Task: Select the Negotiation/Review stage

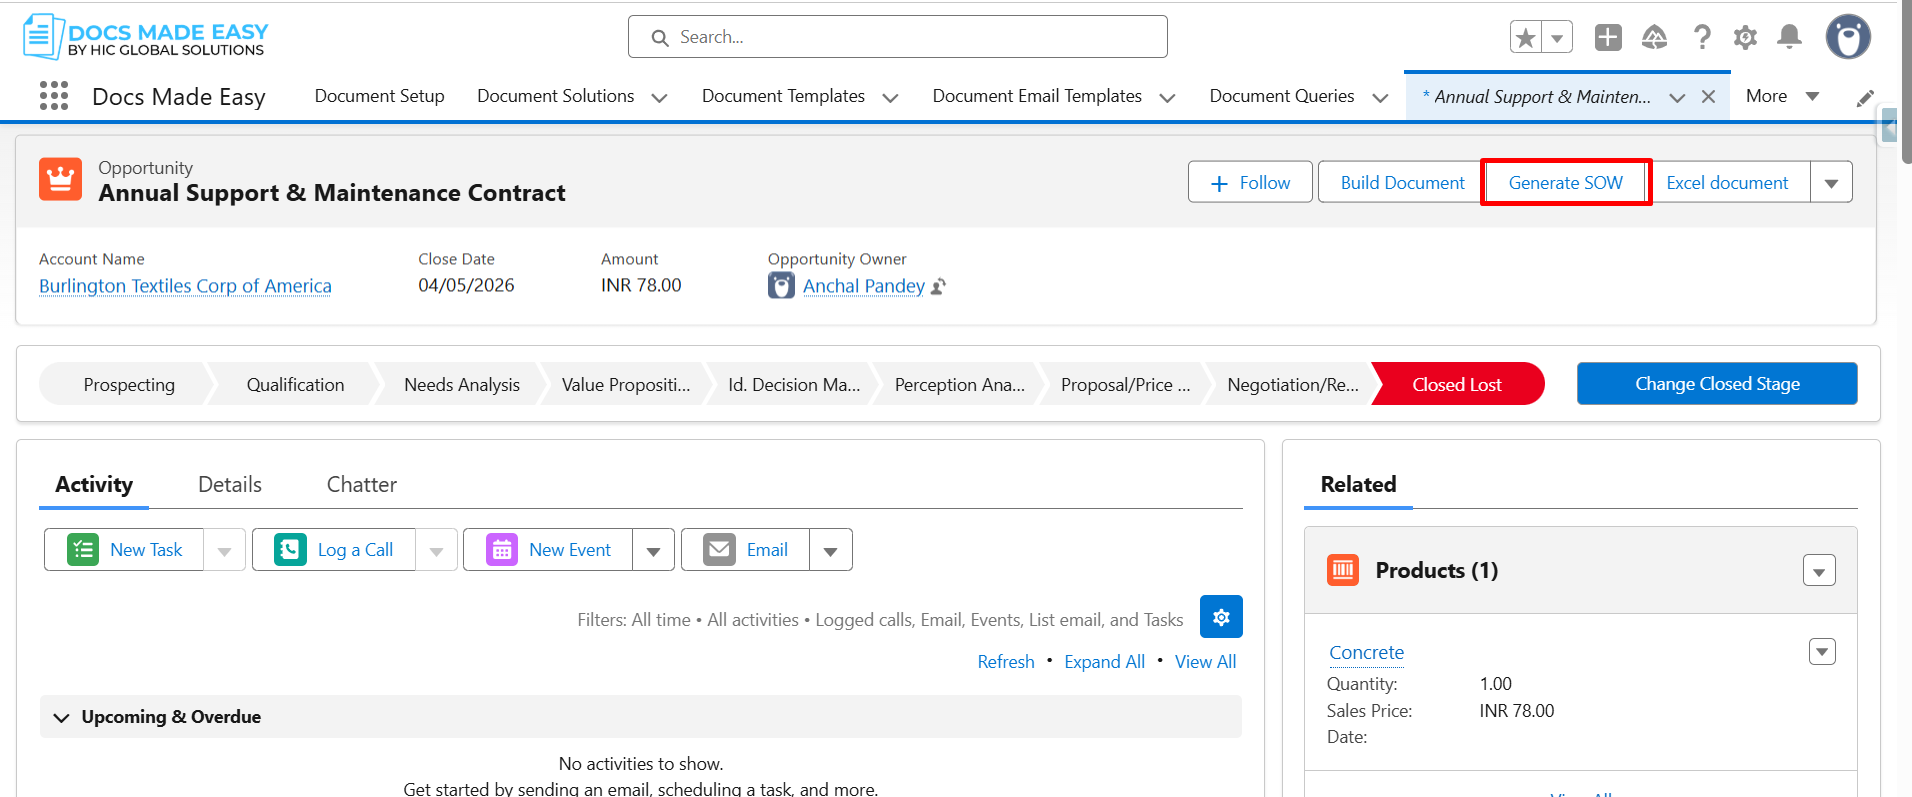Action: pos(1293,385)
